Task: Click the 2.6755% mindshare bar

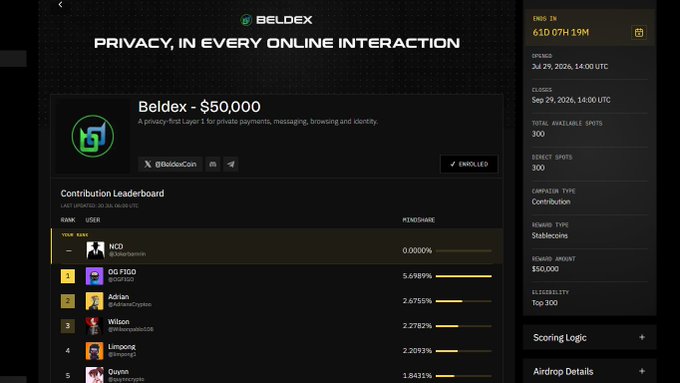Action: pyautogui.click(x=464, y=301)
